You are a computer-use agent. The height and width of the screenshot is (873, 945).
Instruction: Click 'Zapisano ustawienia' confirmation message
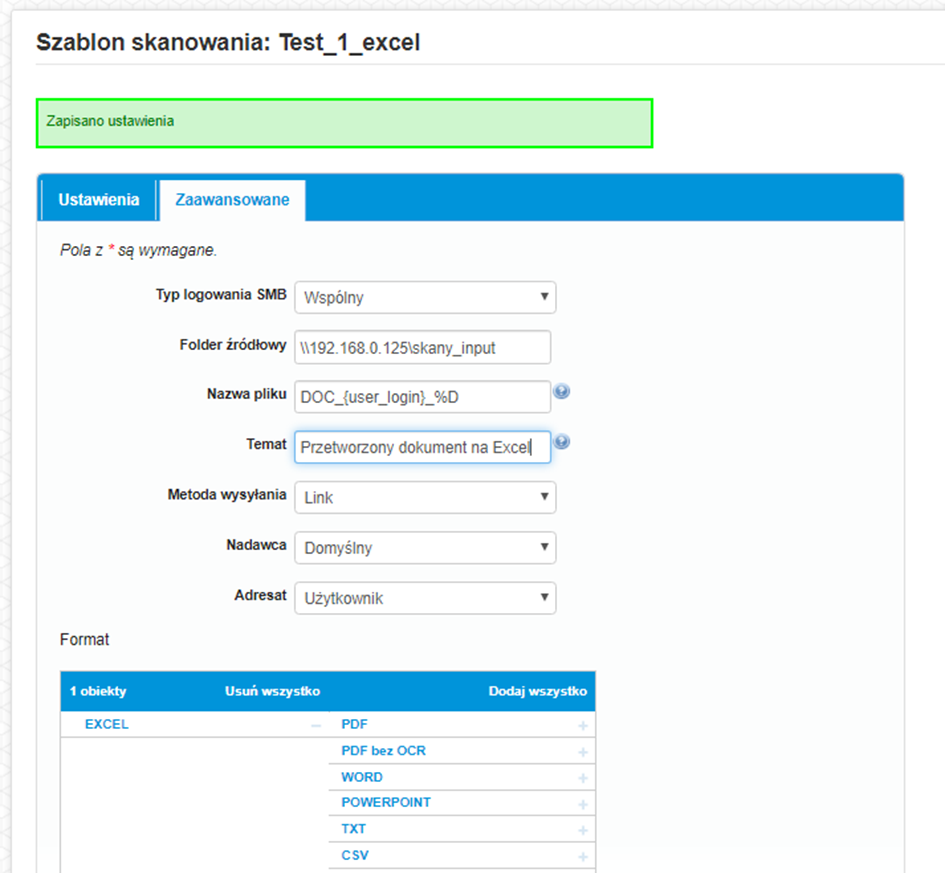345,123
